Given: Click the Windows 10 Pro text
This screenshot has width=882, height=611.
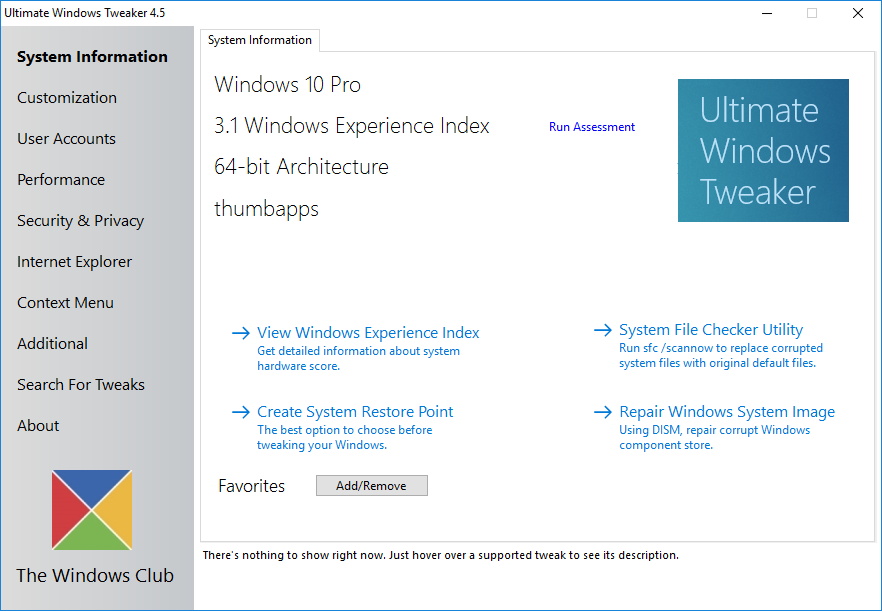Looking at the screenshot, I should (x=287, y=85).
